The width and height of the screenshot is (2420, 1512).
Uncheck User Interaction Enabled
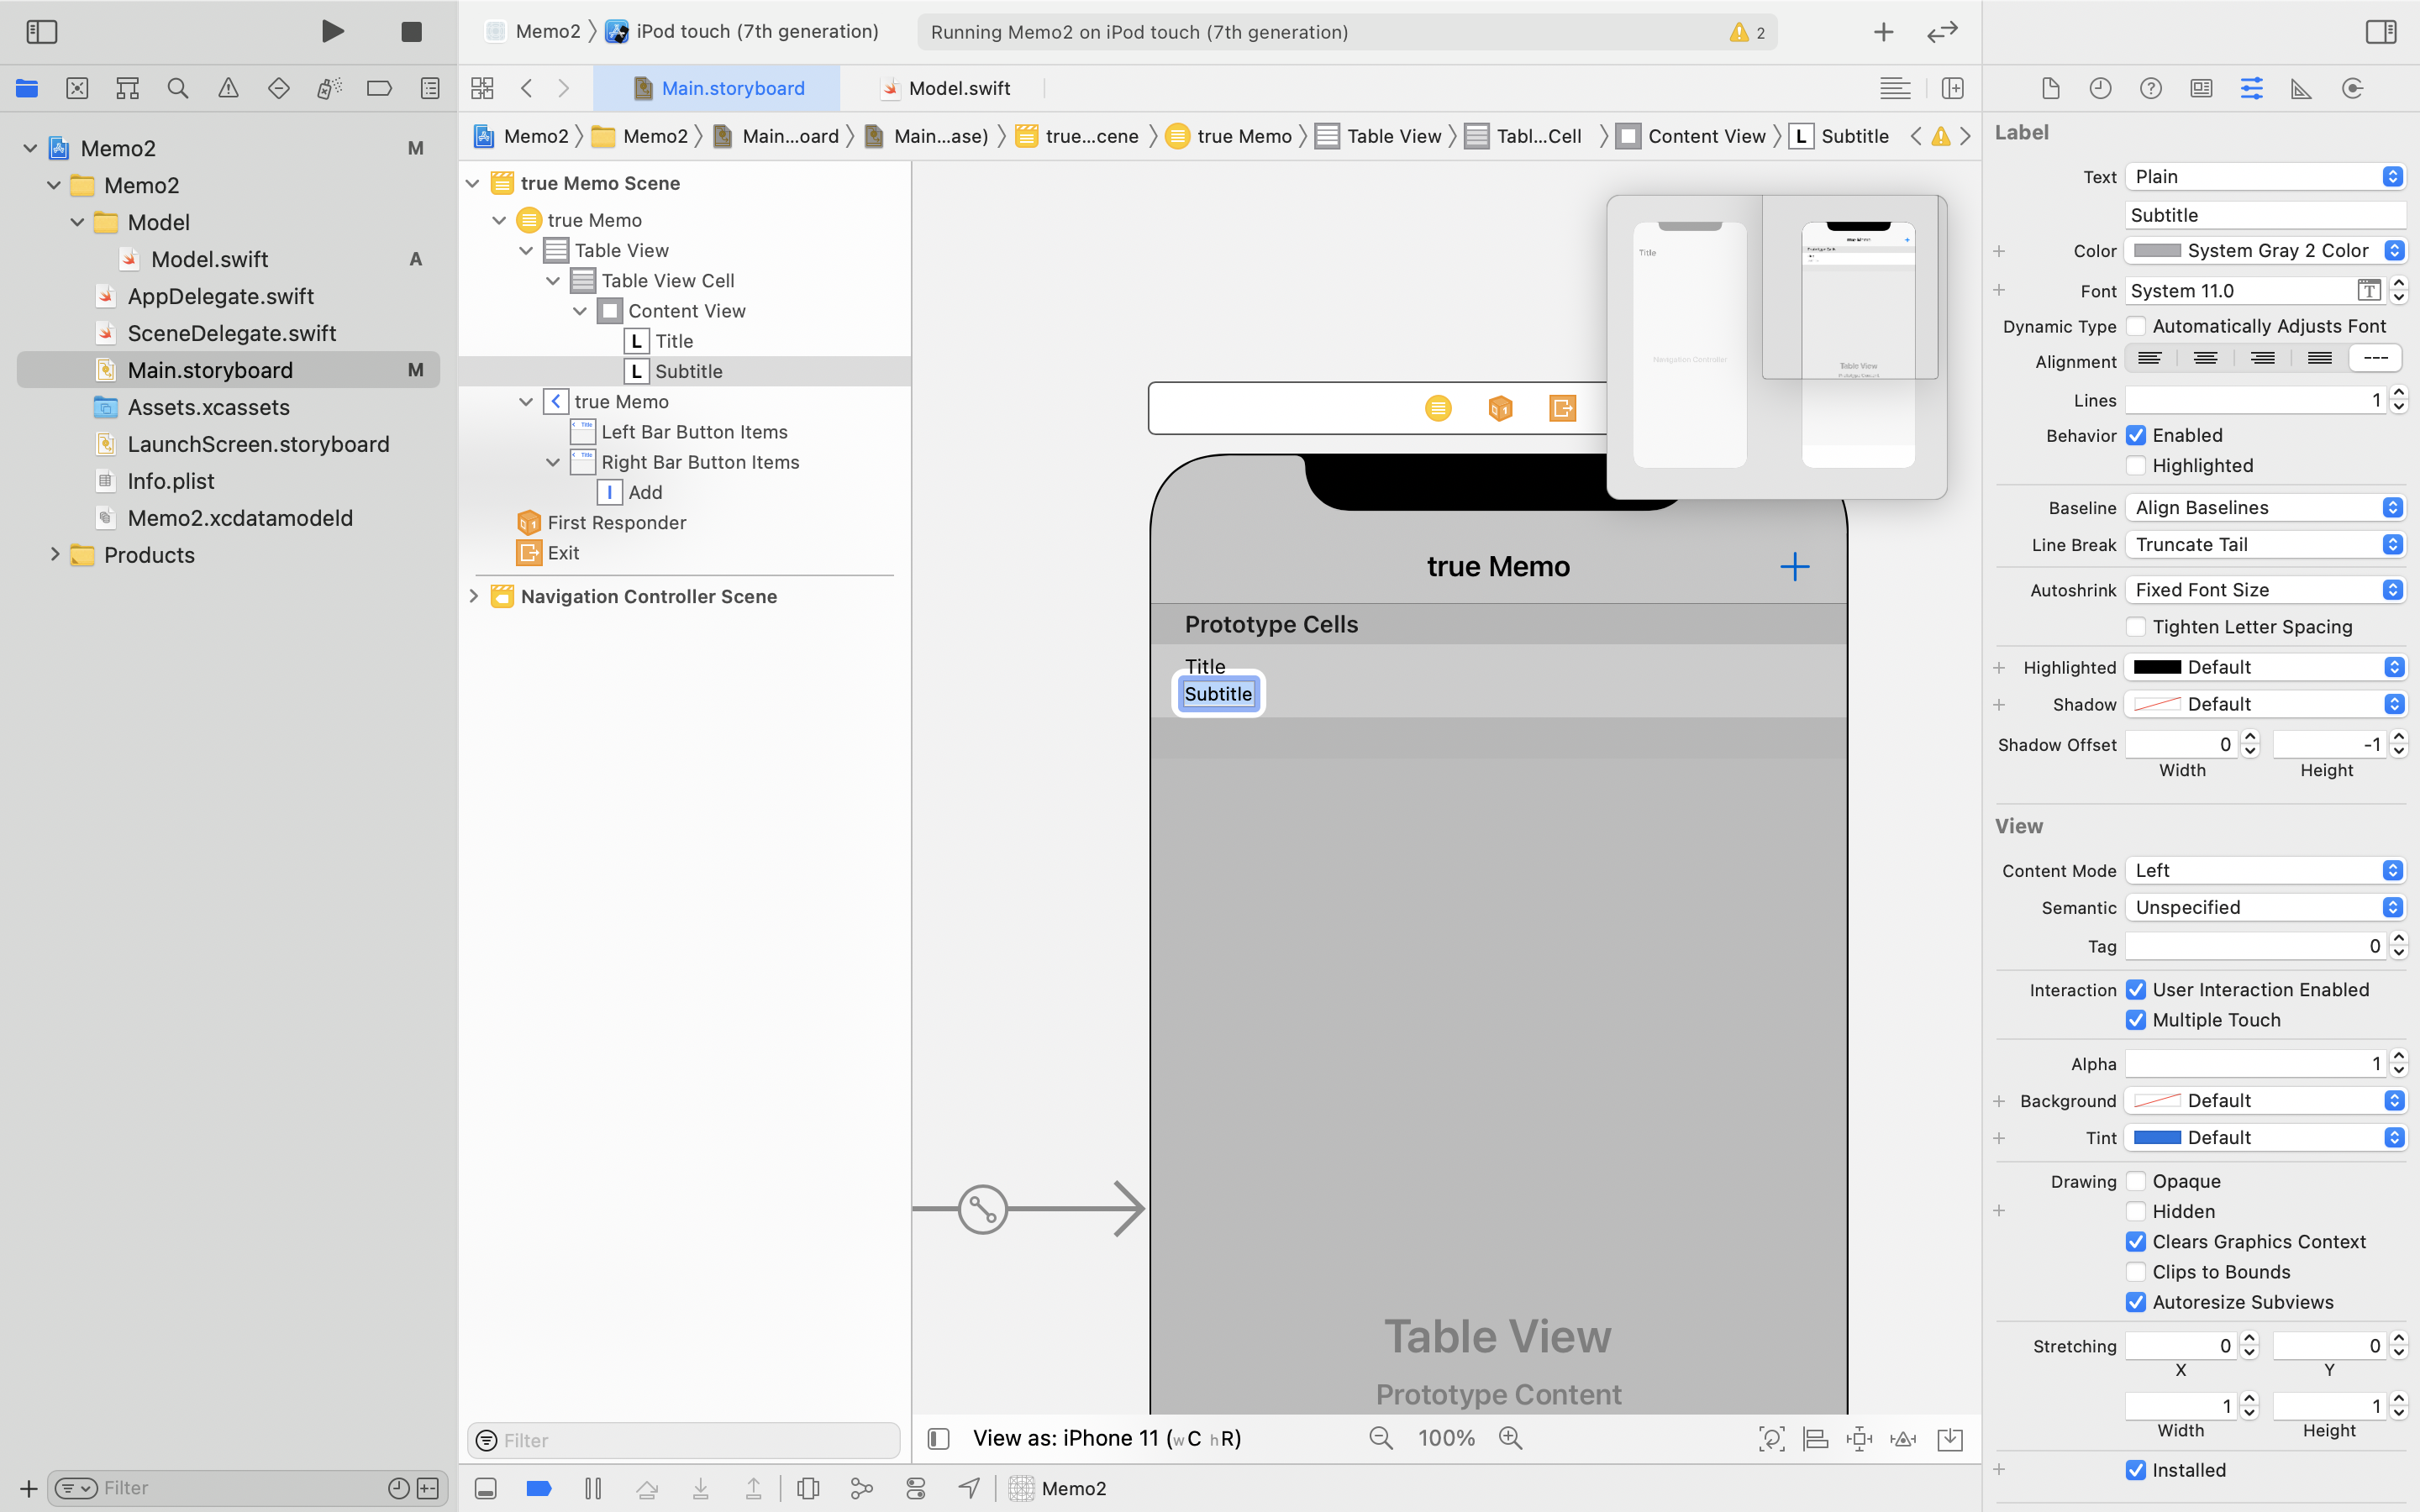[x=2136, y=990]
